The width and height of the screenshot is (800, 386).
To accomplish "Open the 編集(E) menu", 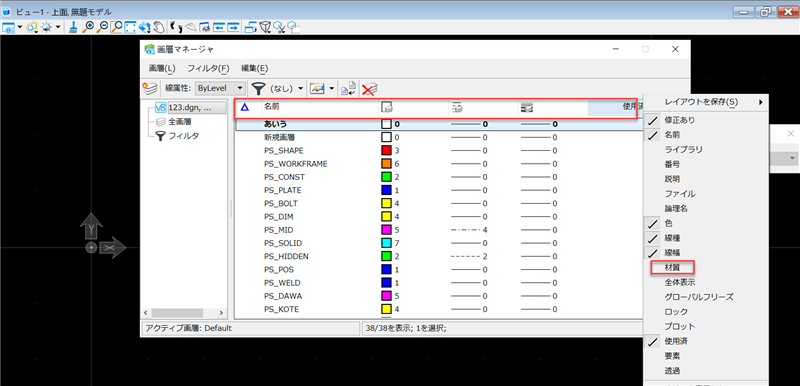I will (255, 68).
